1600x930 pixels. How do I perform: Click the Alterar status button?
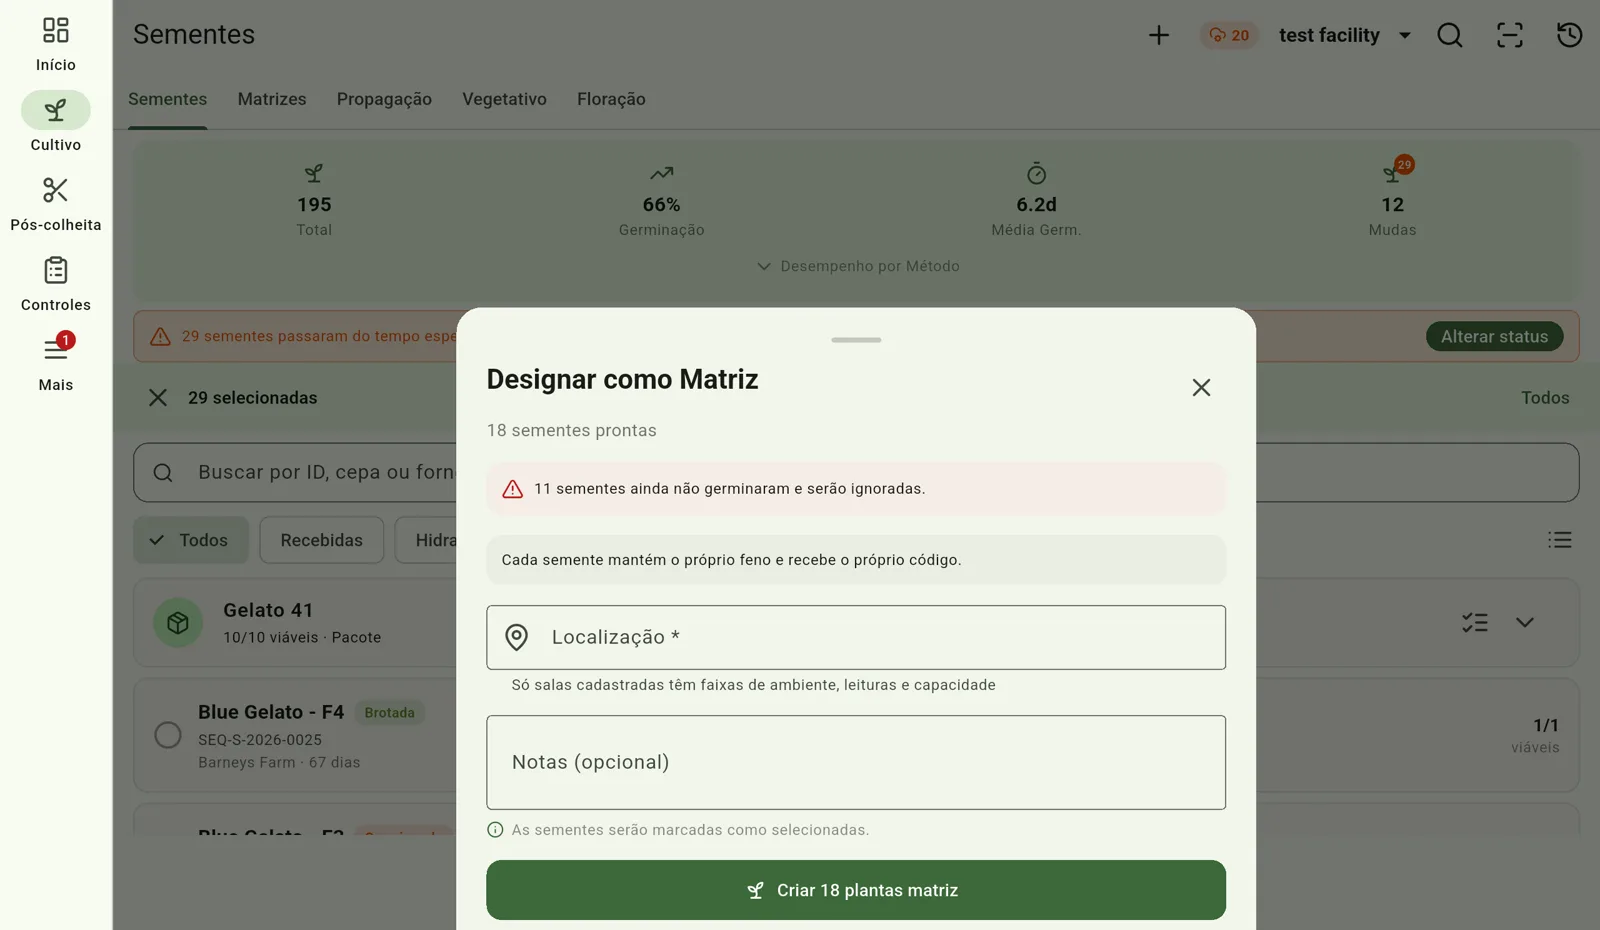click(1494, 336)
